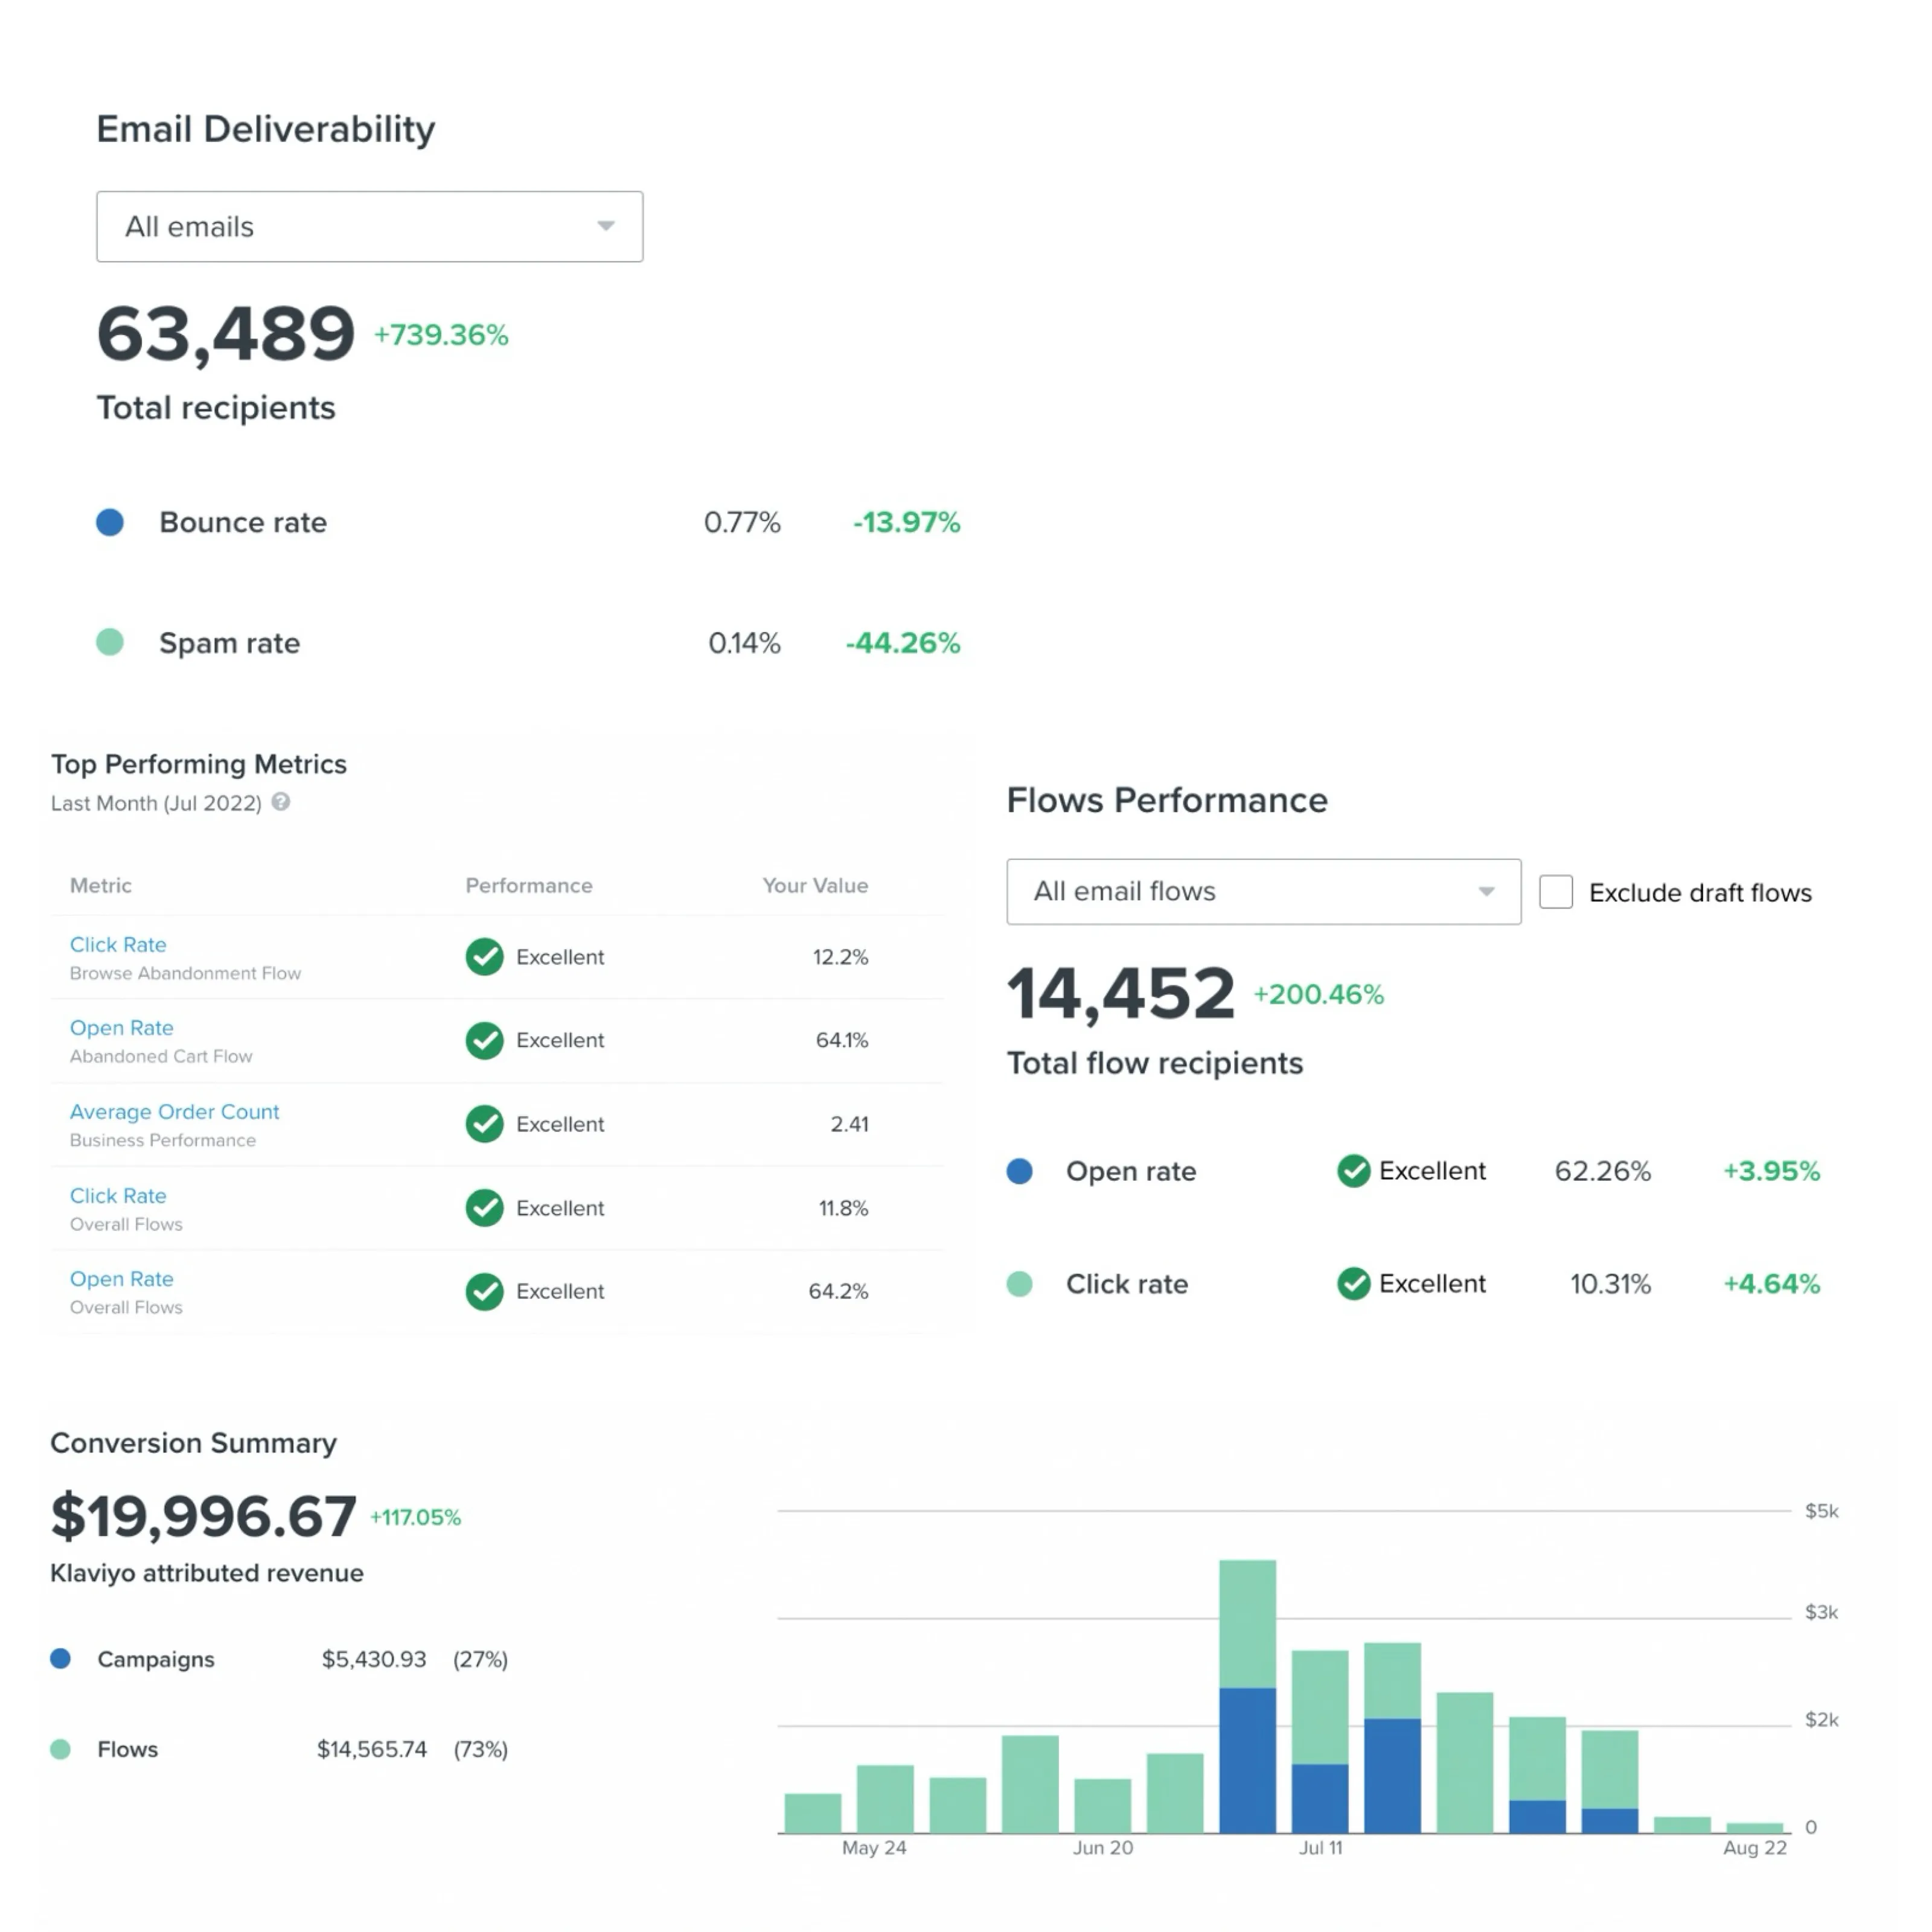
Task: Click the green check icon in the 12.2% row
Action: 485,957
